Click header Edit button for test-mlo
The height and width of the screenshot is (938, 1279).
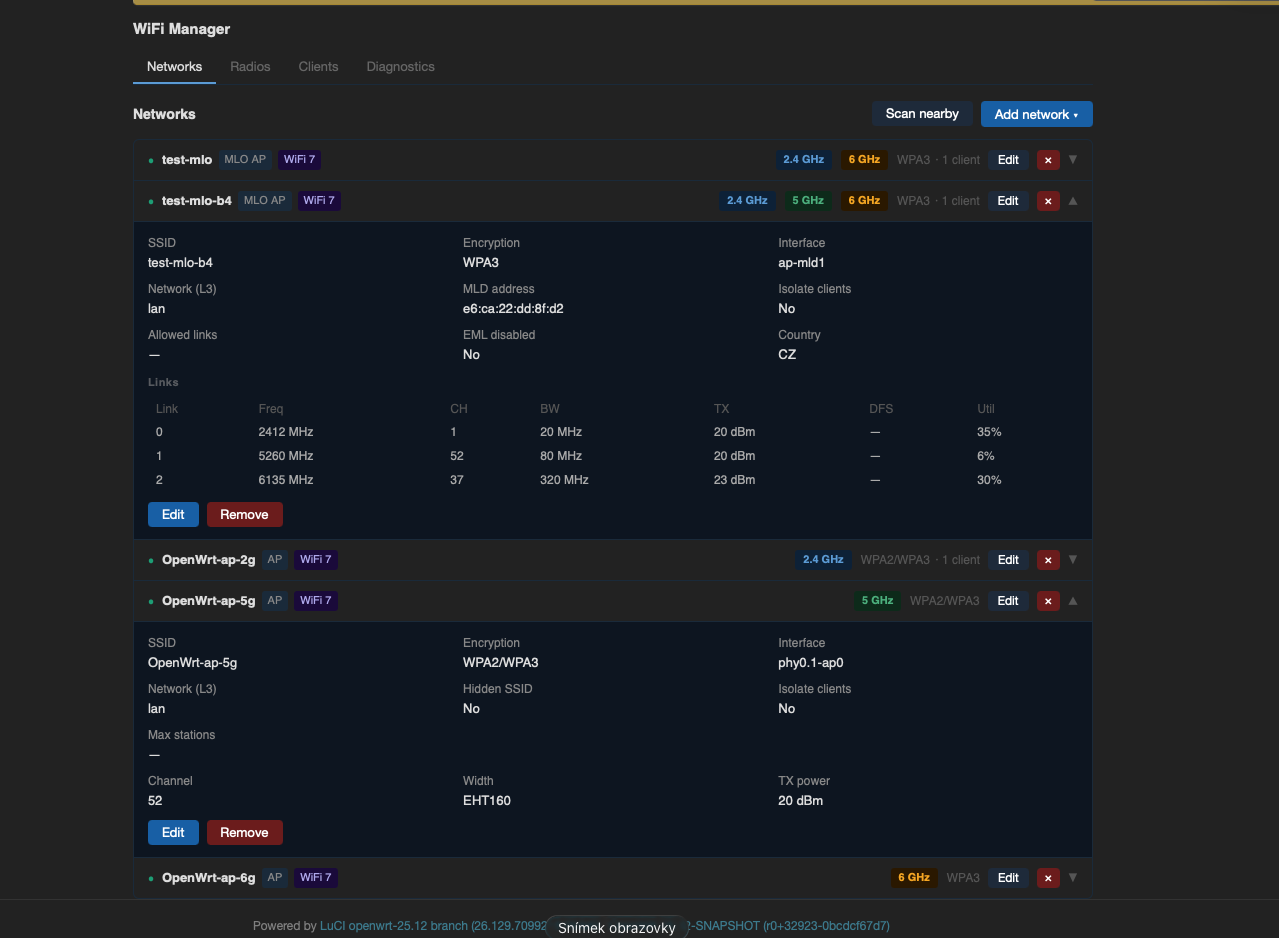point(1008,160)
